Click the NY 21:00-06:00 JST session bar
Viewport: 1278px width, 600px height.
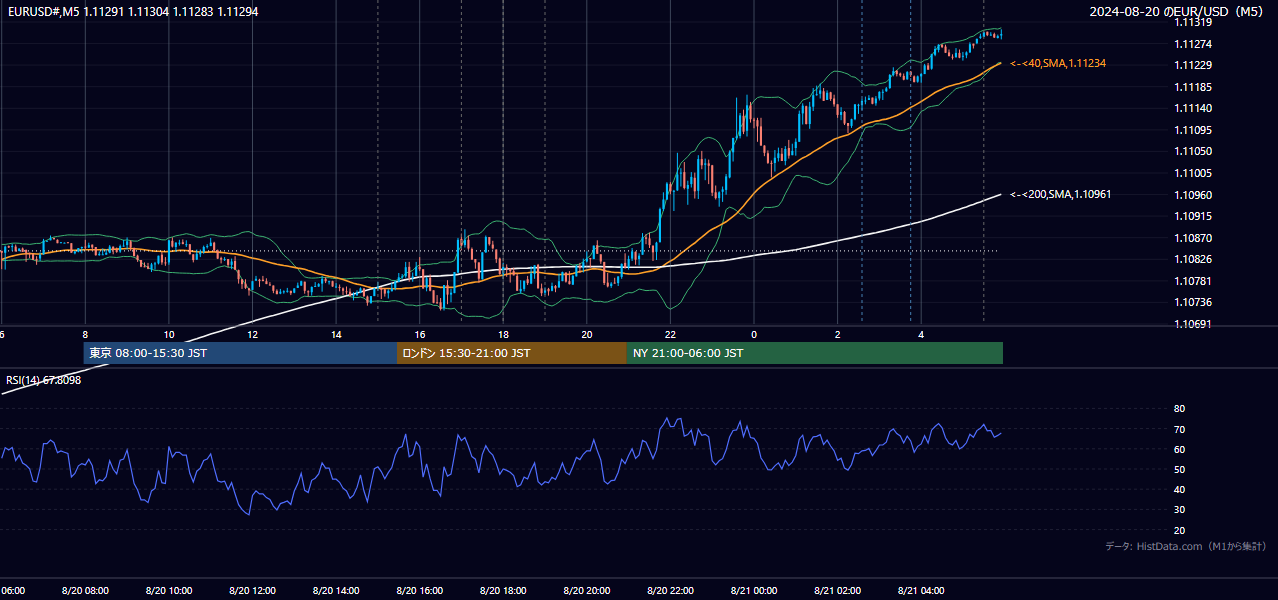click(x=815, y=353)
